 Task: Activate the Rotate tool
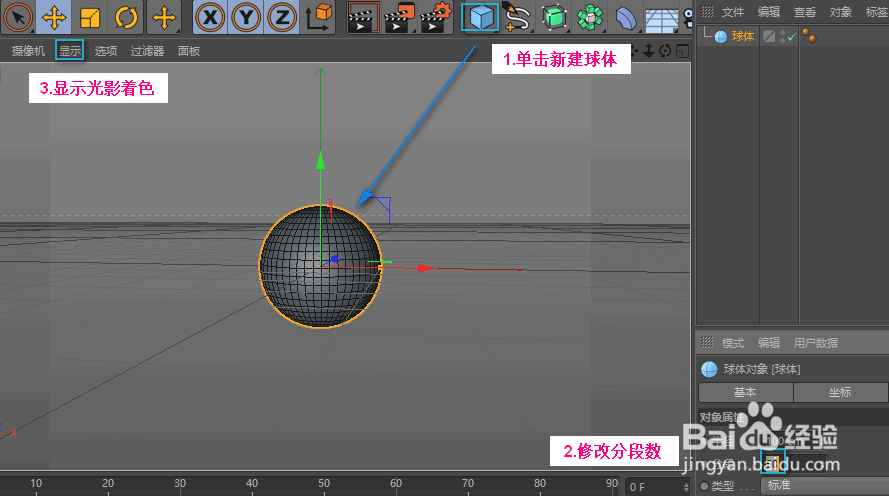point(126,17)
